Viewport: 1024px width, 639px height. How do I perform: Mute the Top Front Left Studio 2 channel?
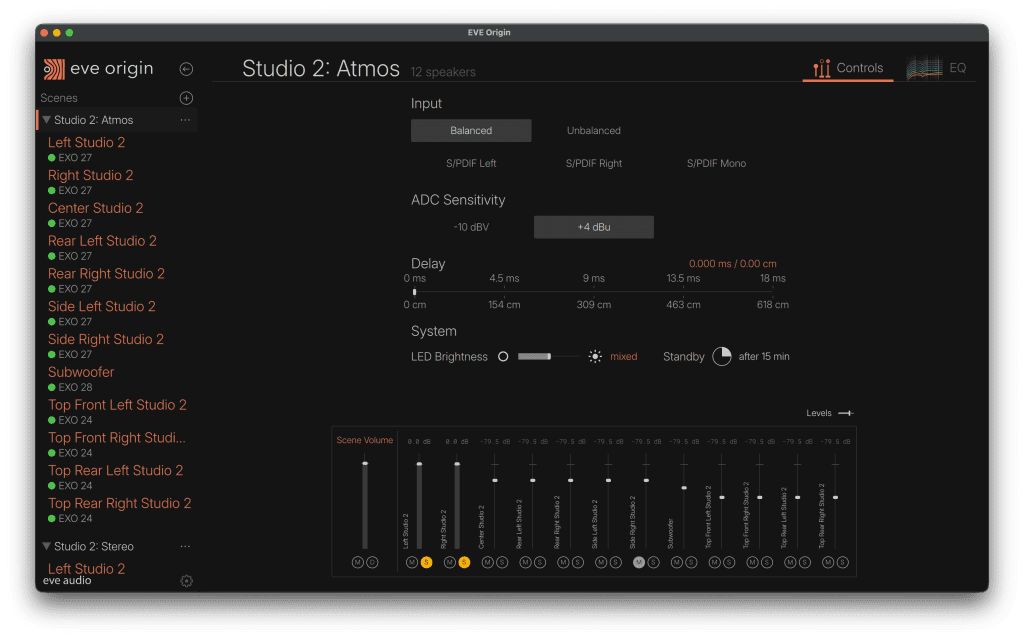coord(714,562)
